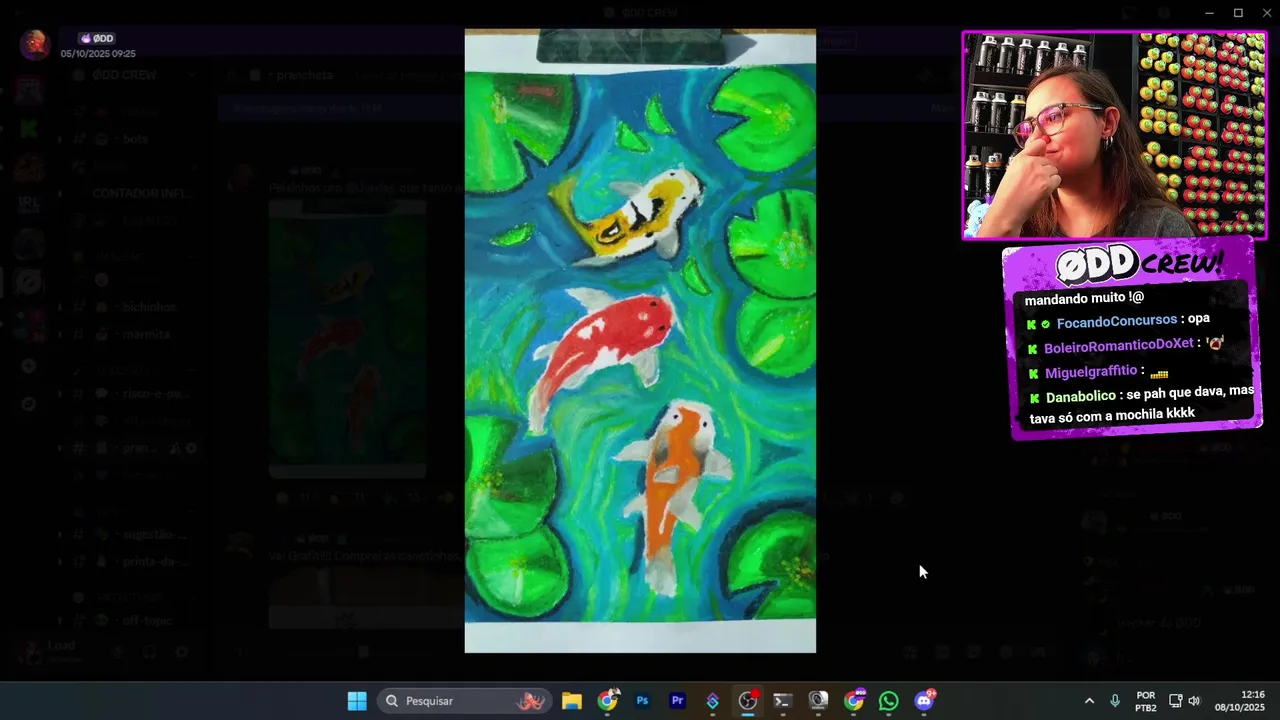Open the terminal app in taskbar
The image size is (1280, 720).
click(783, 701)
